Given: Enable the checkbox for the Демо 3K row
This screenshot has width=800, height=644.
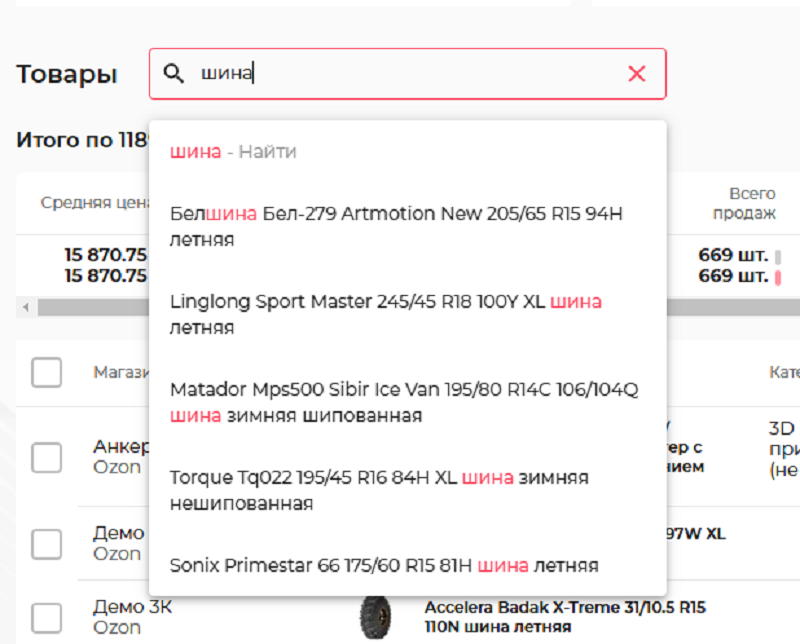Looking at the screenshot, I should tap(46, 617).
